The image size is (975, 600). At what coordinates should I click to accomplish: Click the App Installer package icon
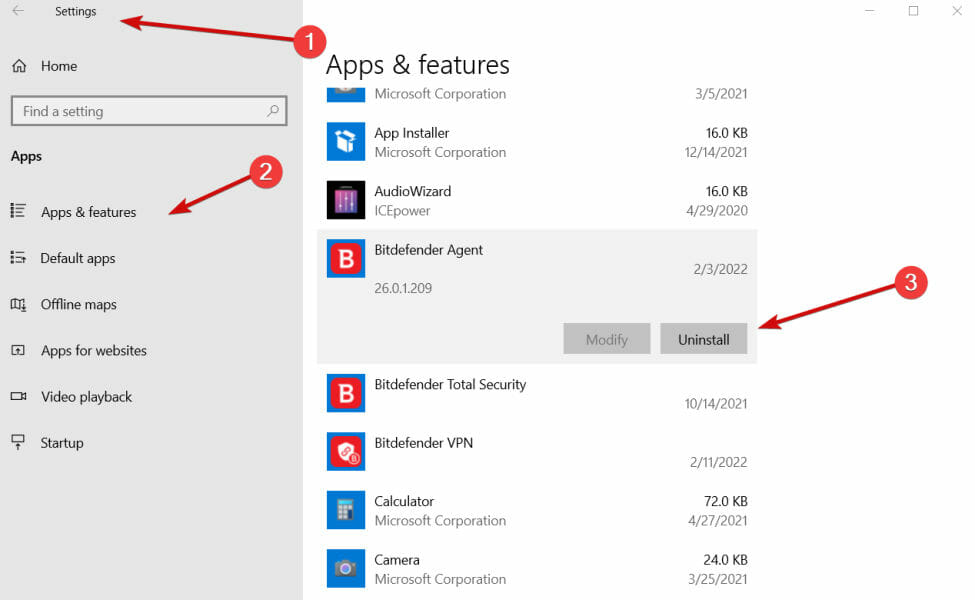pos(346,142)
